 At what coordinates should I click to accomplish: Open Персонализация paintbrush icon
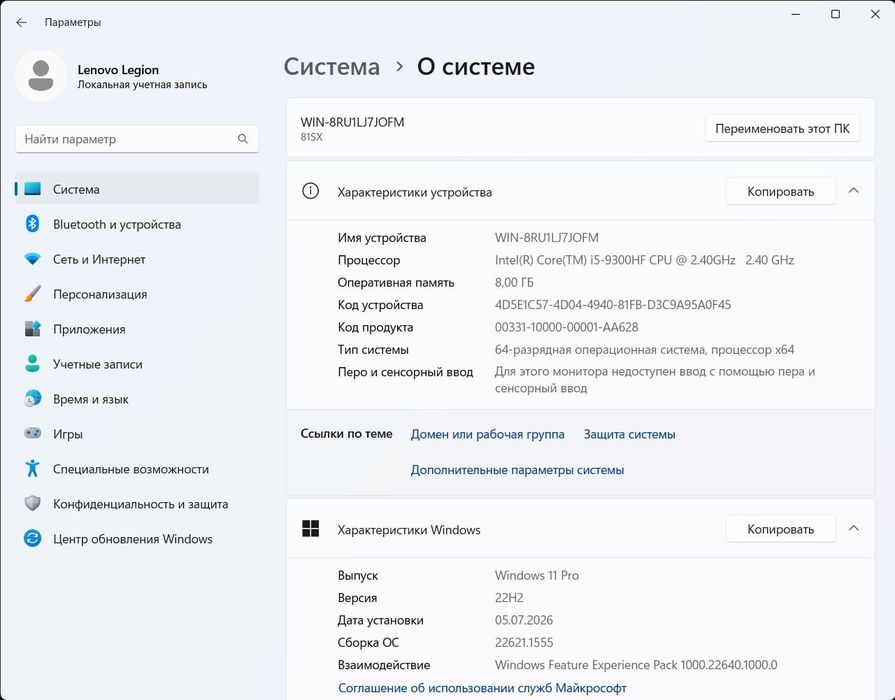[x=33, y=294]
